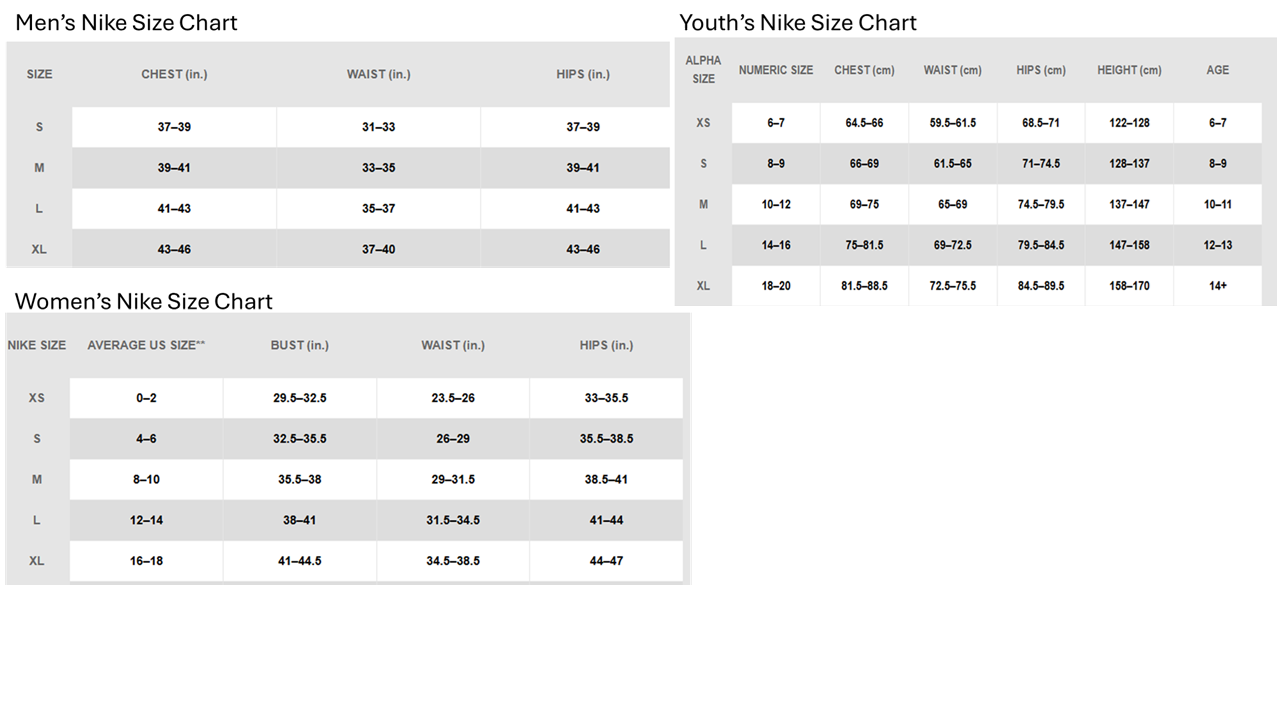Click Youth height value 122–128

click(x=1129, y=123)
